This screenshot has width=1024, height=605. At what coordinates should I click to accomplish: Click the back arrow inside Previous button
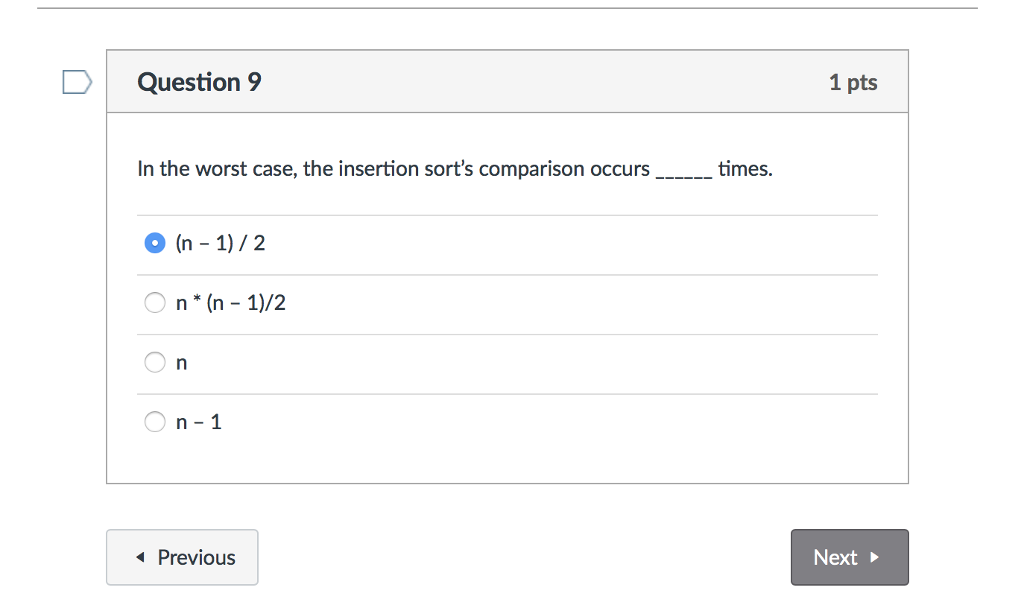point(140,557)
